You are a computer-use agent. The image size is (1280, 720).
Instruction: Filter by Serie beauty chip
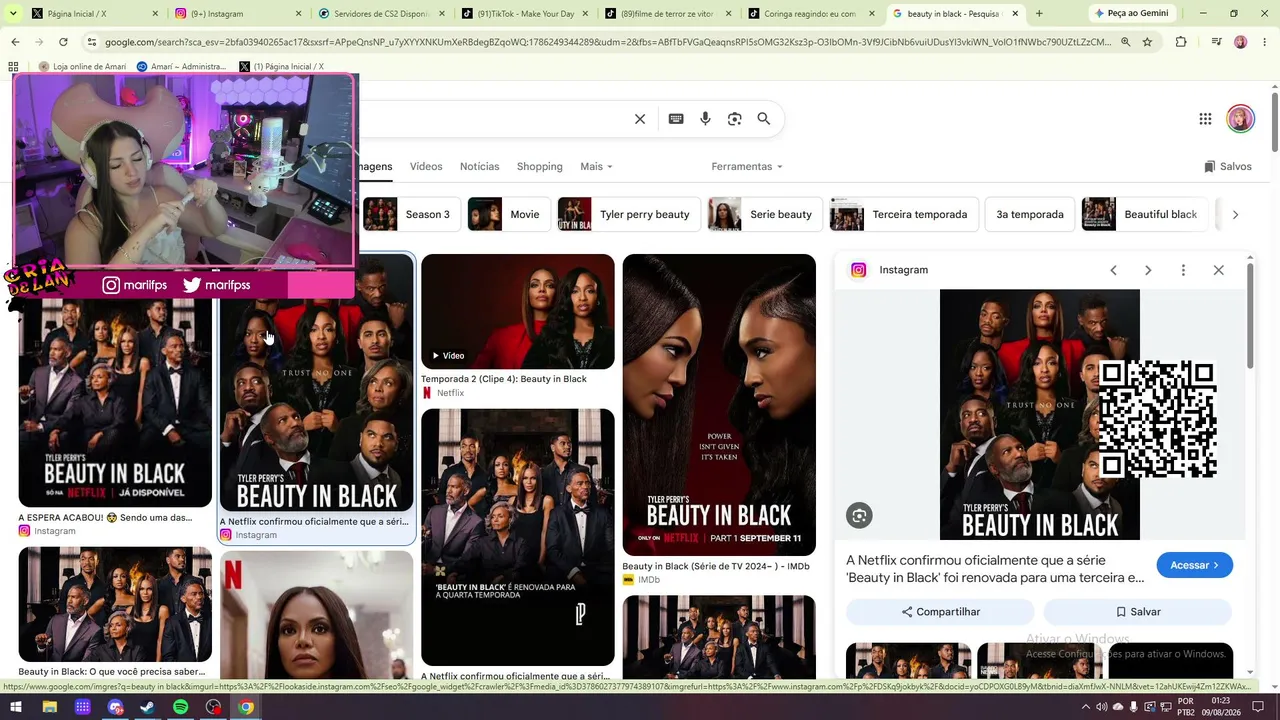click(x=765, y=214)
